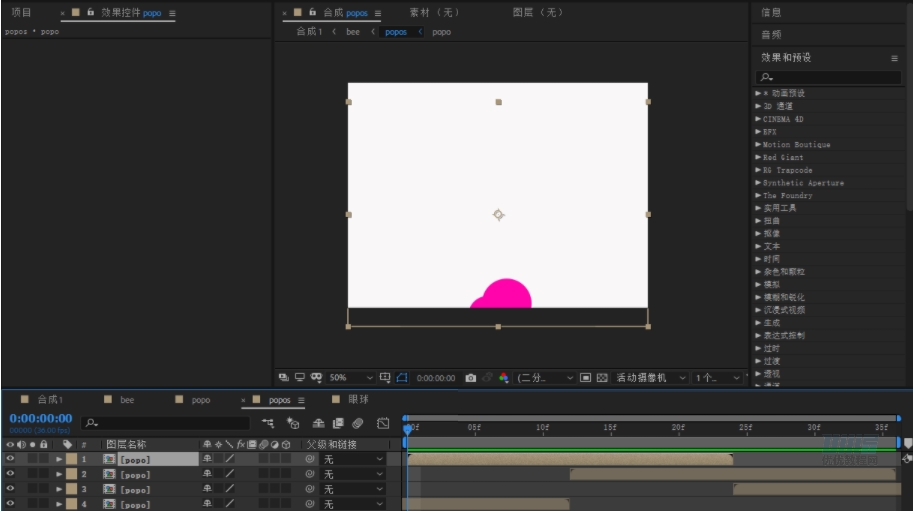
Task: Expand layer 3 popo properties
Action: (x=59, y=489)
